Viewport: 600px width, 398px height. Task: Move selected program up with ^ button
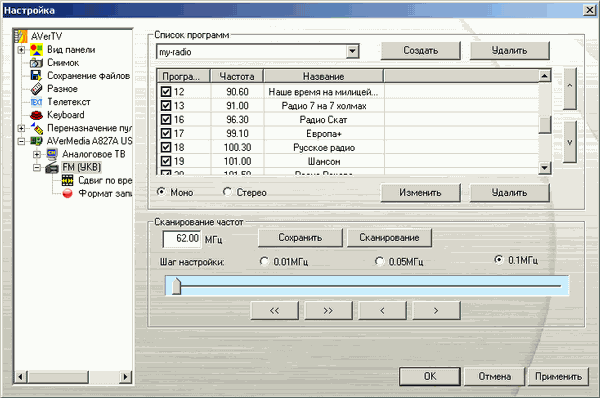click(570, 89)
